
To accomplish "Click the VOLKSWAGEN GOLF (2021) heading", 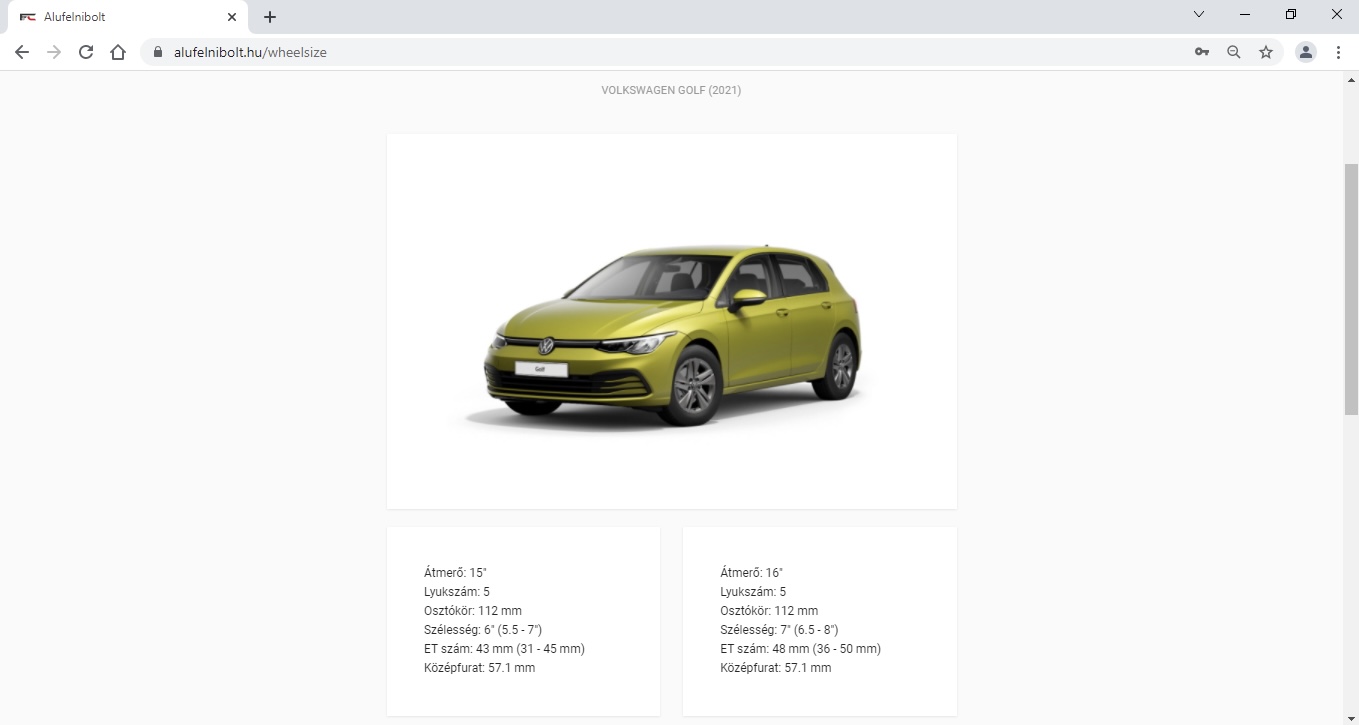I will tap(671, 90).
